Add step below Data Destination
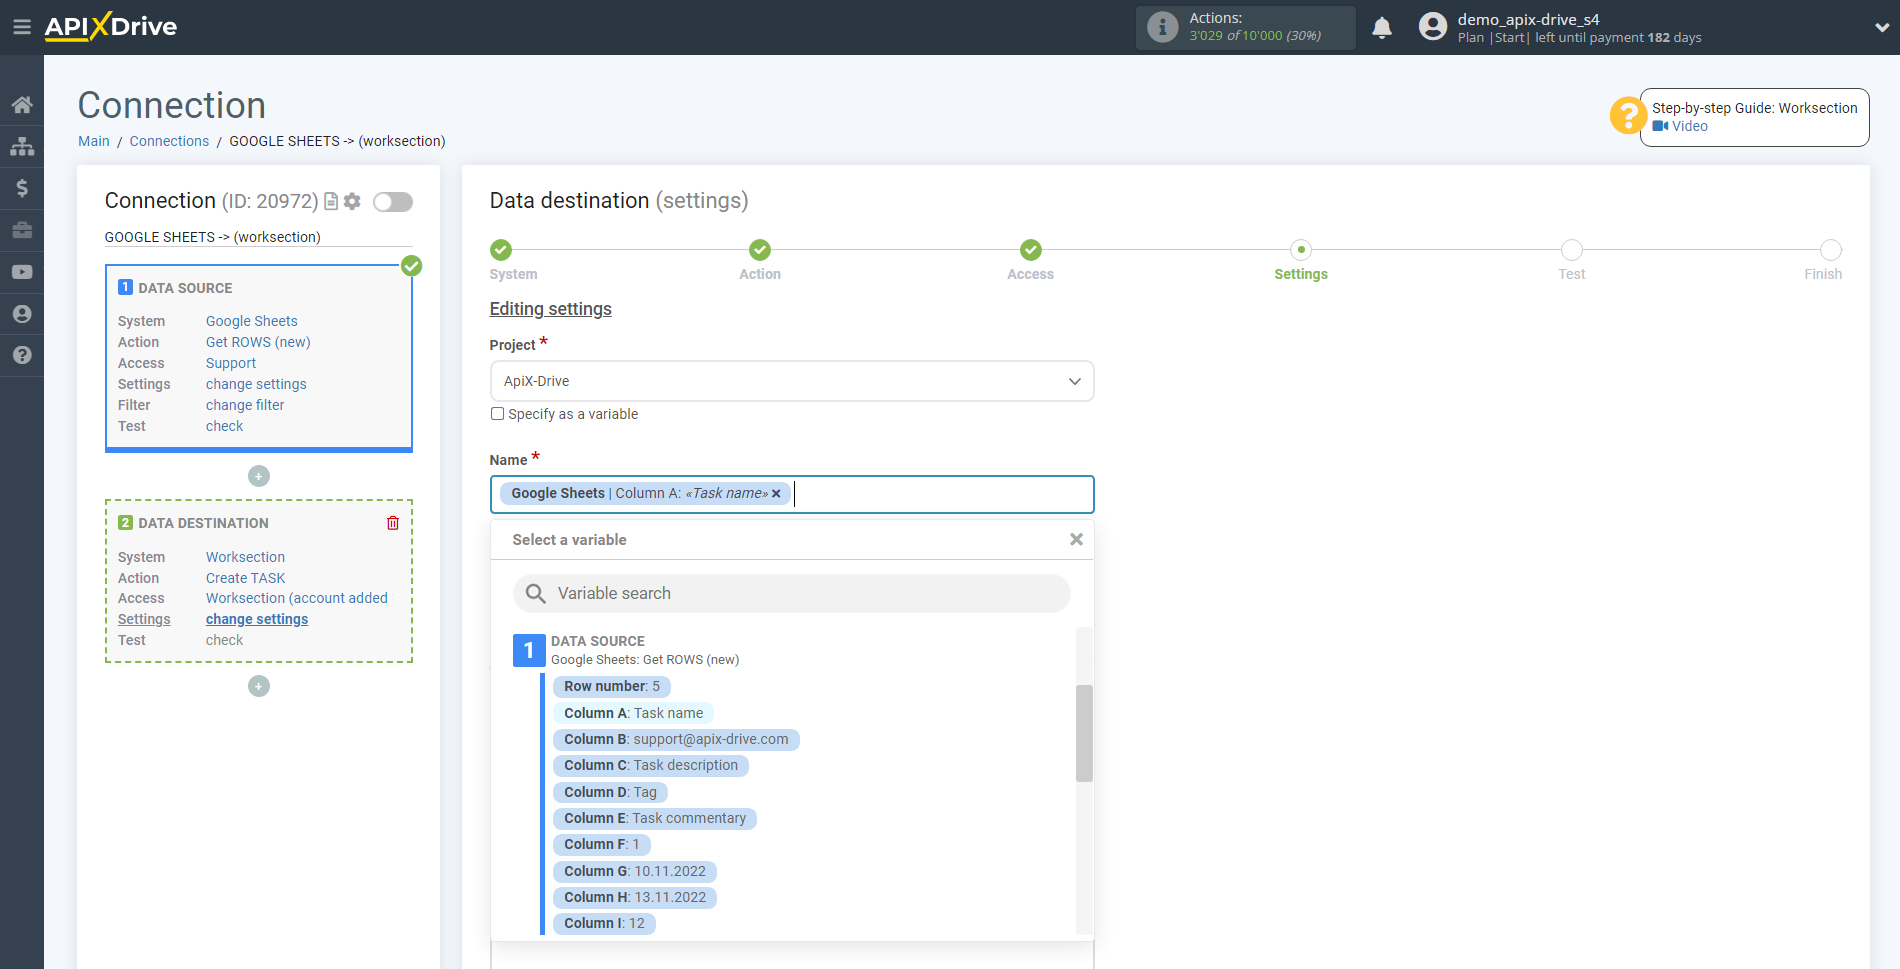1900x969 pixels. pos(259,686)
